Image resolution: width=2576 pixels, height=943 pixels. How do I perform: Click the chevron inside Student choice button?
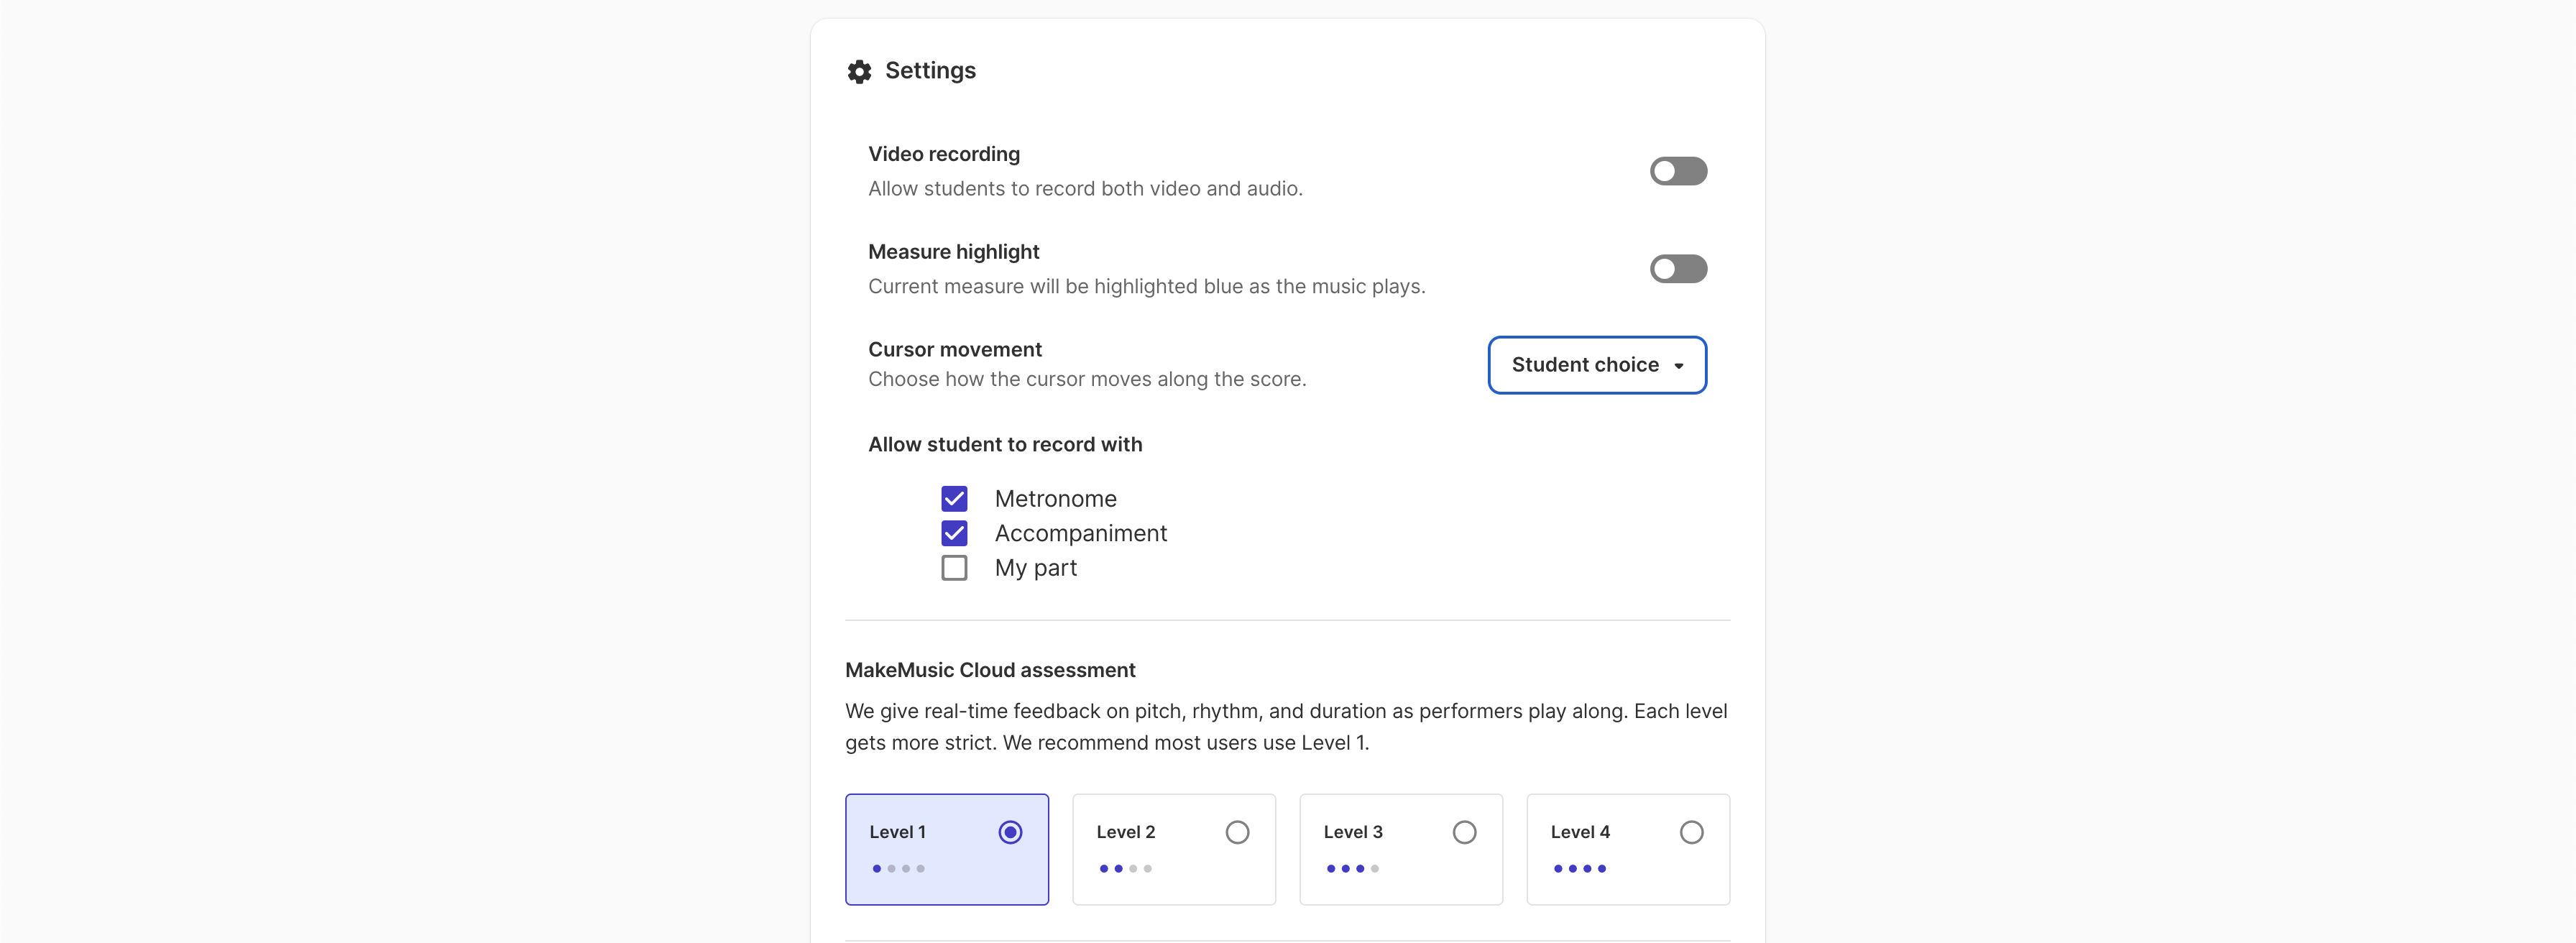click(1680, 365)
